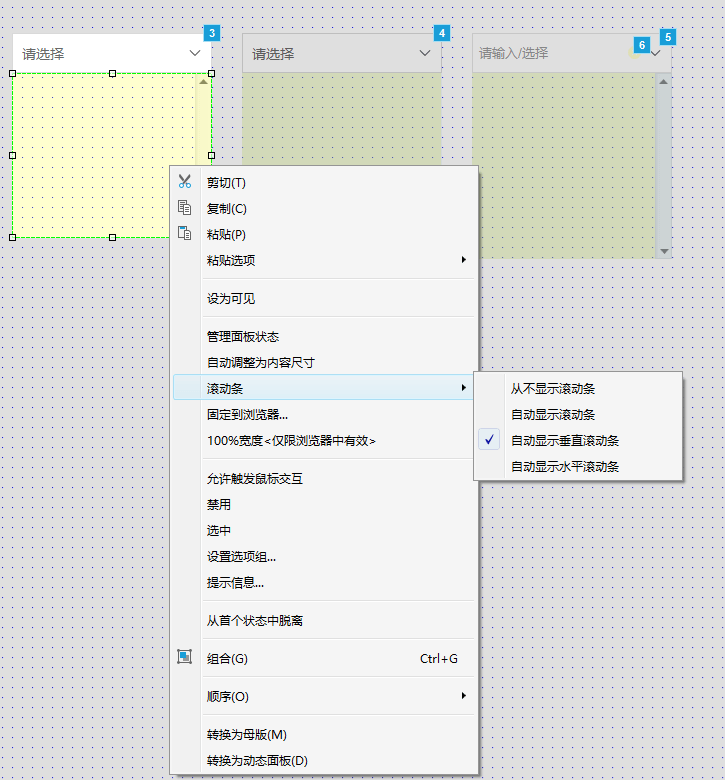This screenshot has width=725, height=780.
Task: Choose 100%宽度 browser-only entry
Action: [324, 440]
